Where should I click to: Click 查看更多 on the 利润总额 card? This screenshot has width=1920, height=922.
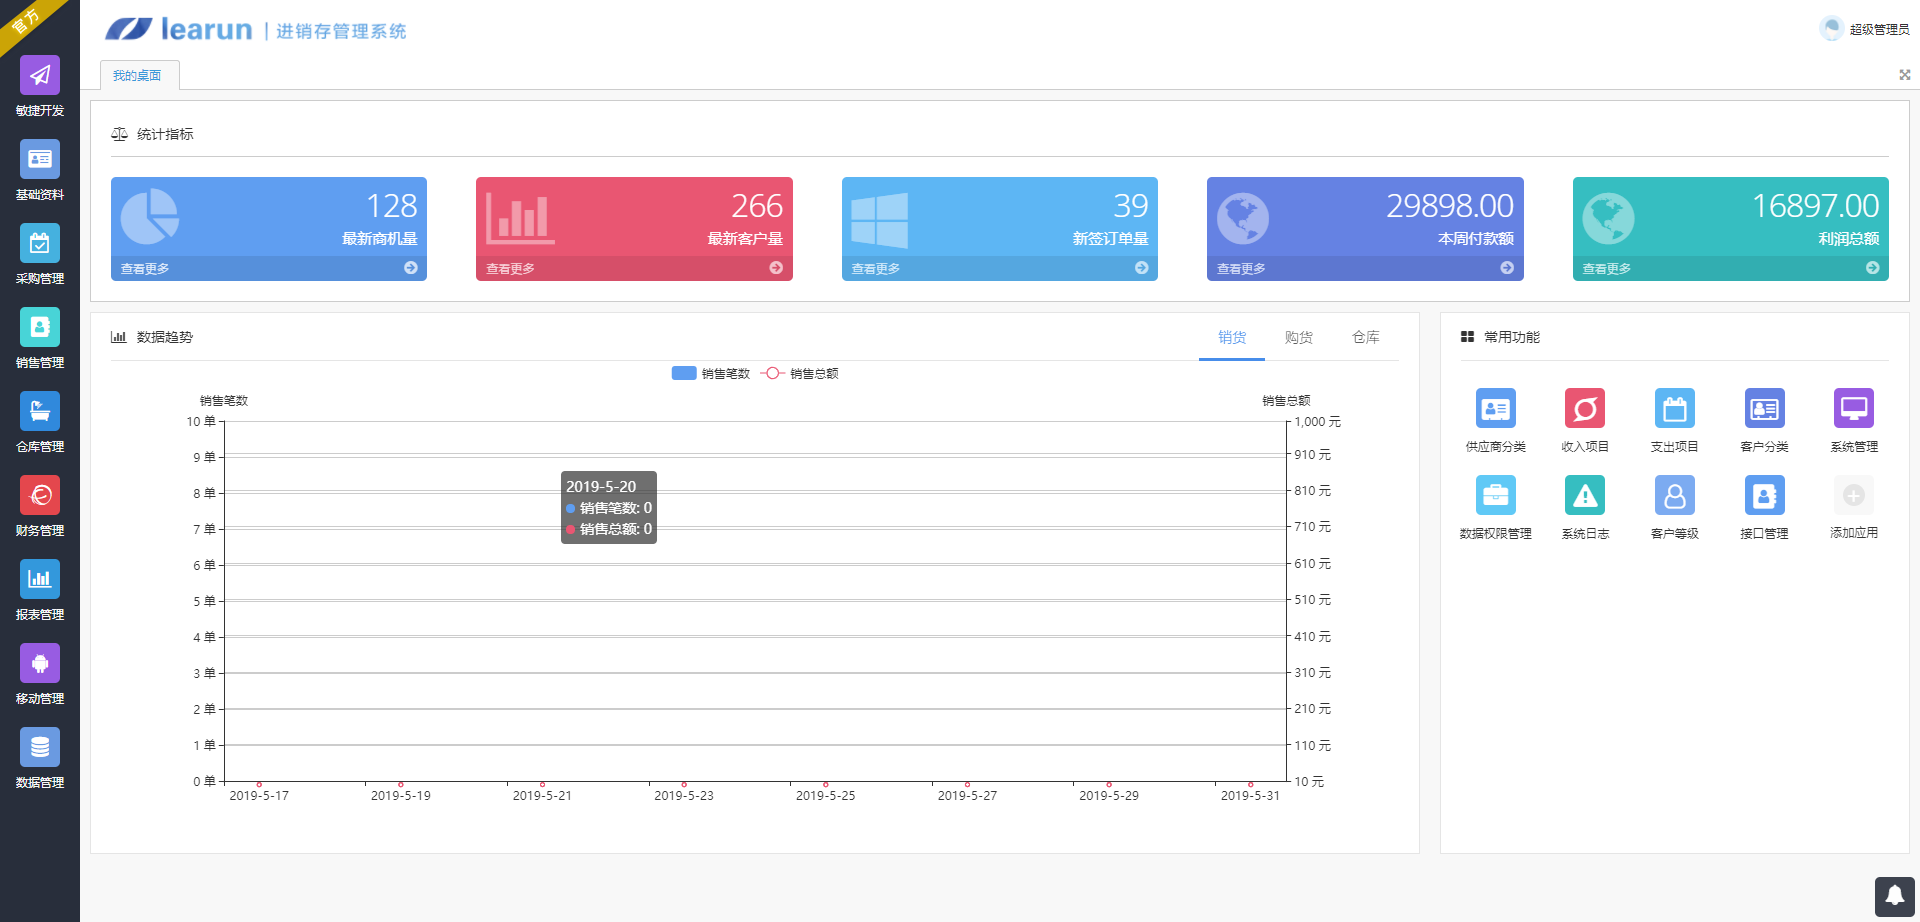point(1607,269)
